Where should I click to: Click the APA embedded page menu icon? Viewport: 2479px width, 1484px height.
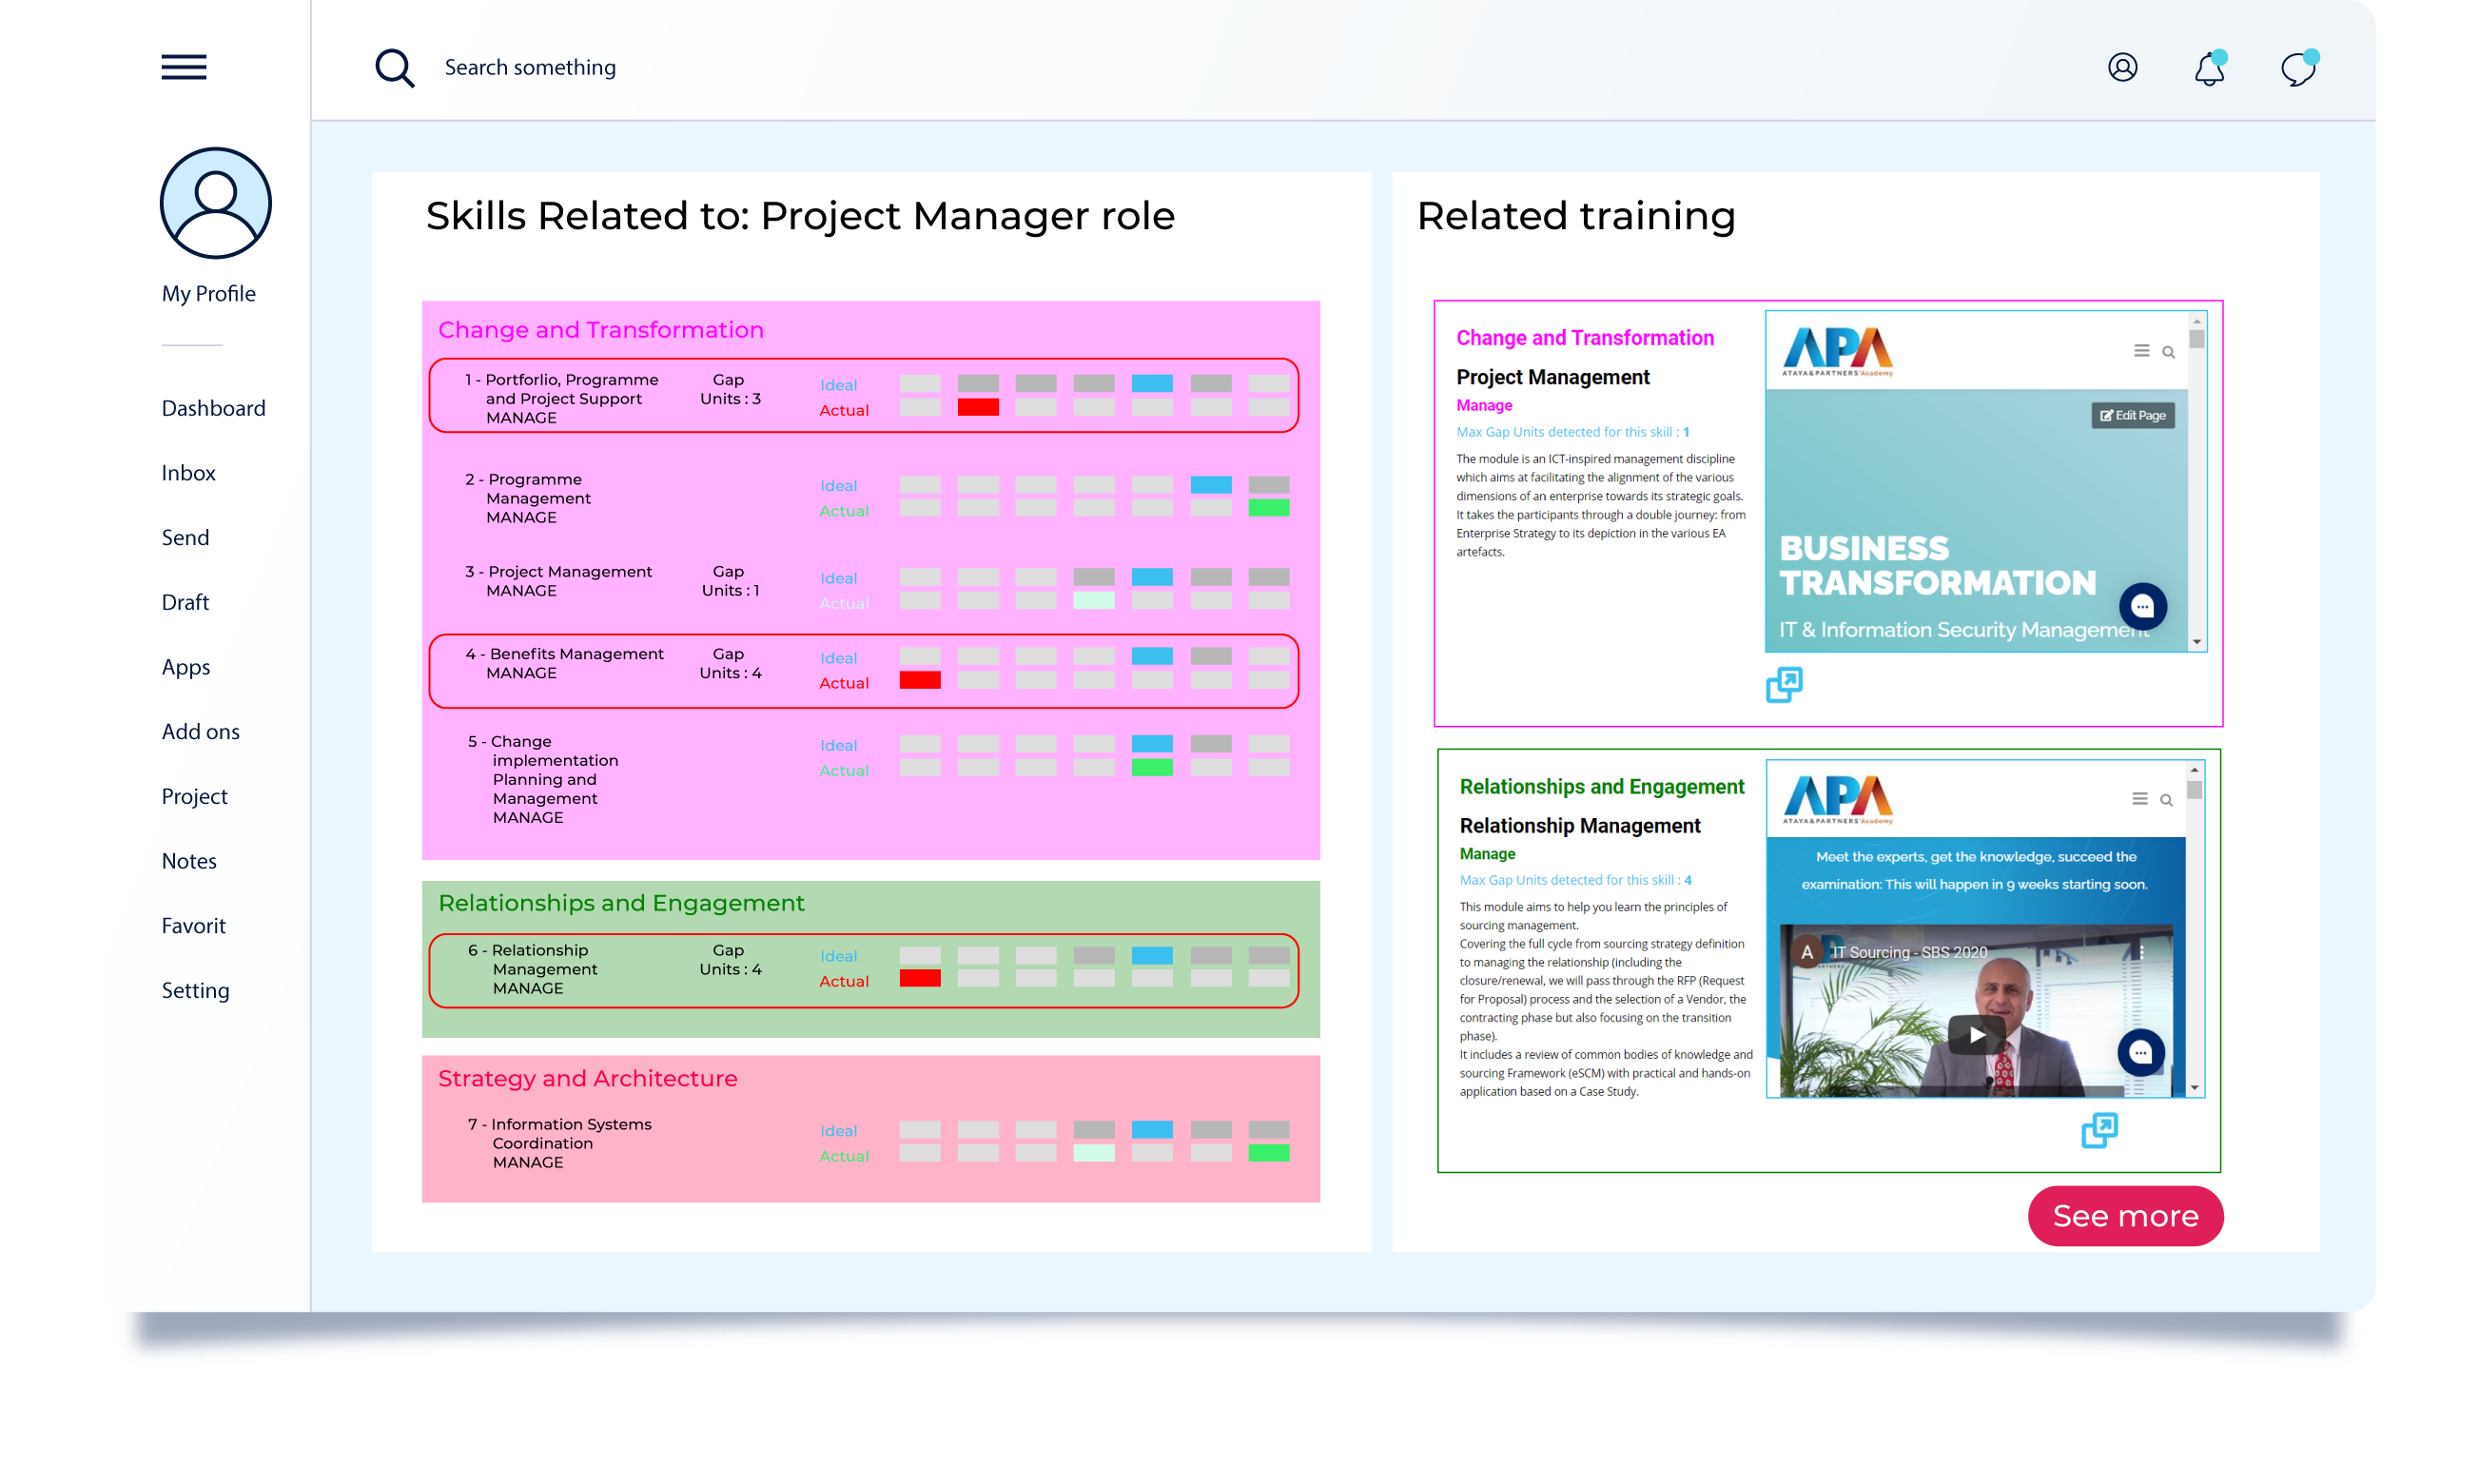tap(2141, 351)
